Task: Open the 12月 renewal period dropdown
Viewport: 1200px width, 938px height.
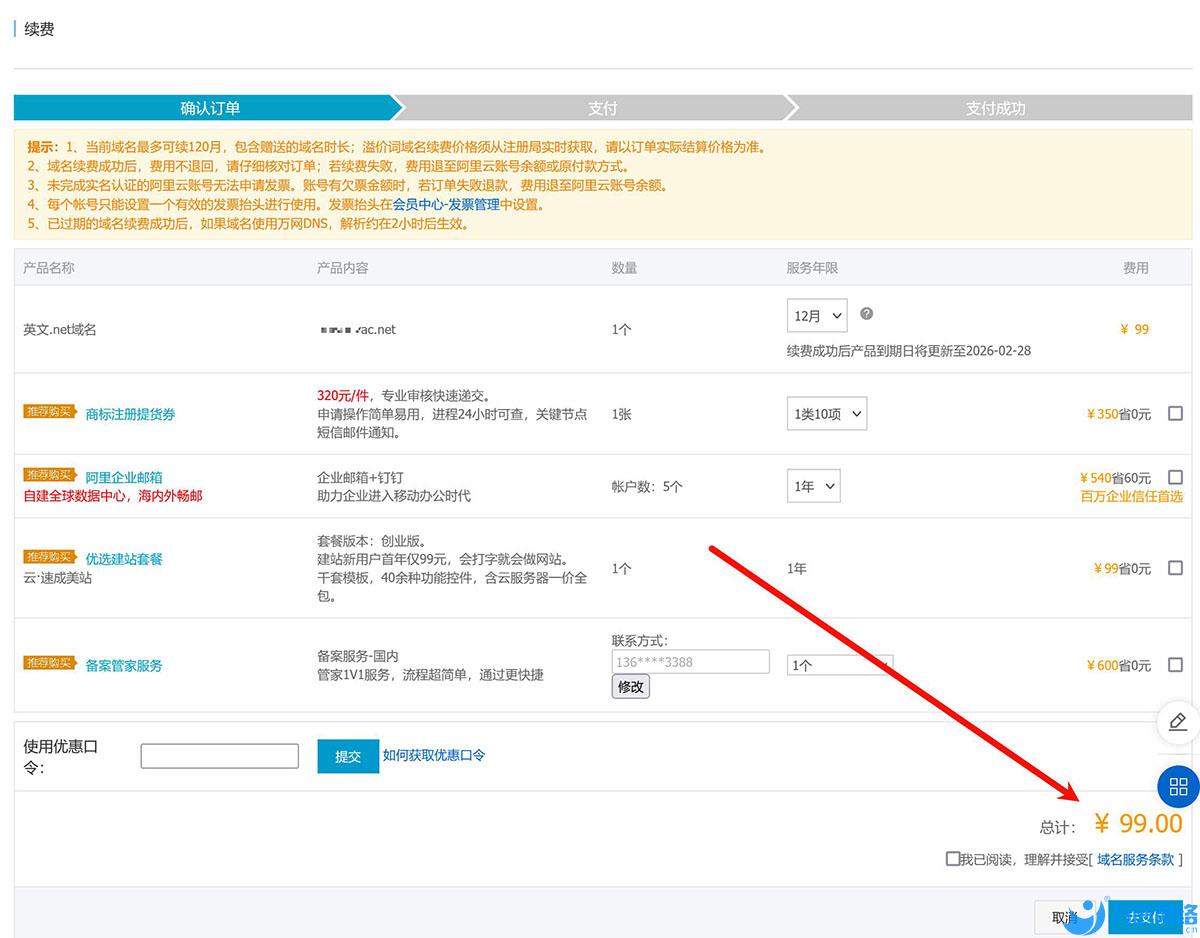Action: pos(817,316)
